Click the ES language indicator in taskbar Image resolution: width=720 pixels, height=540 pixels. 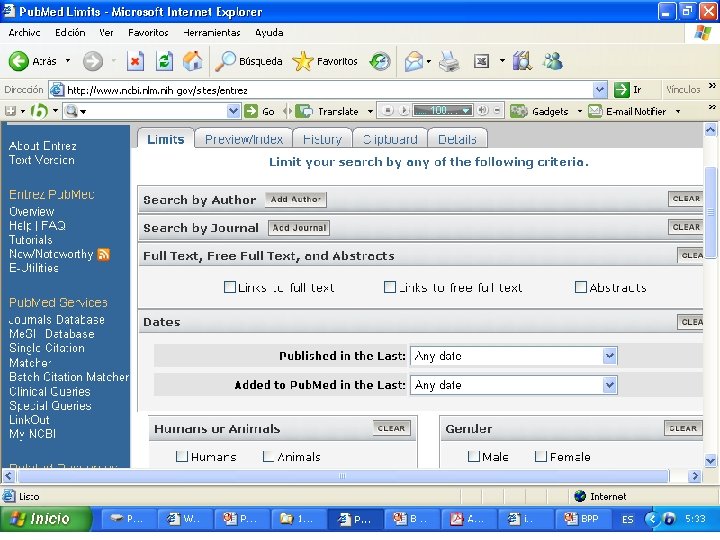coord(627,519)
